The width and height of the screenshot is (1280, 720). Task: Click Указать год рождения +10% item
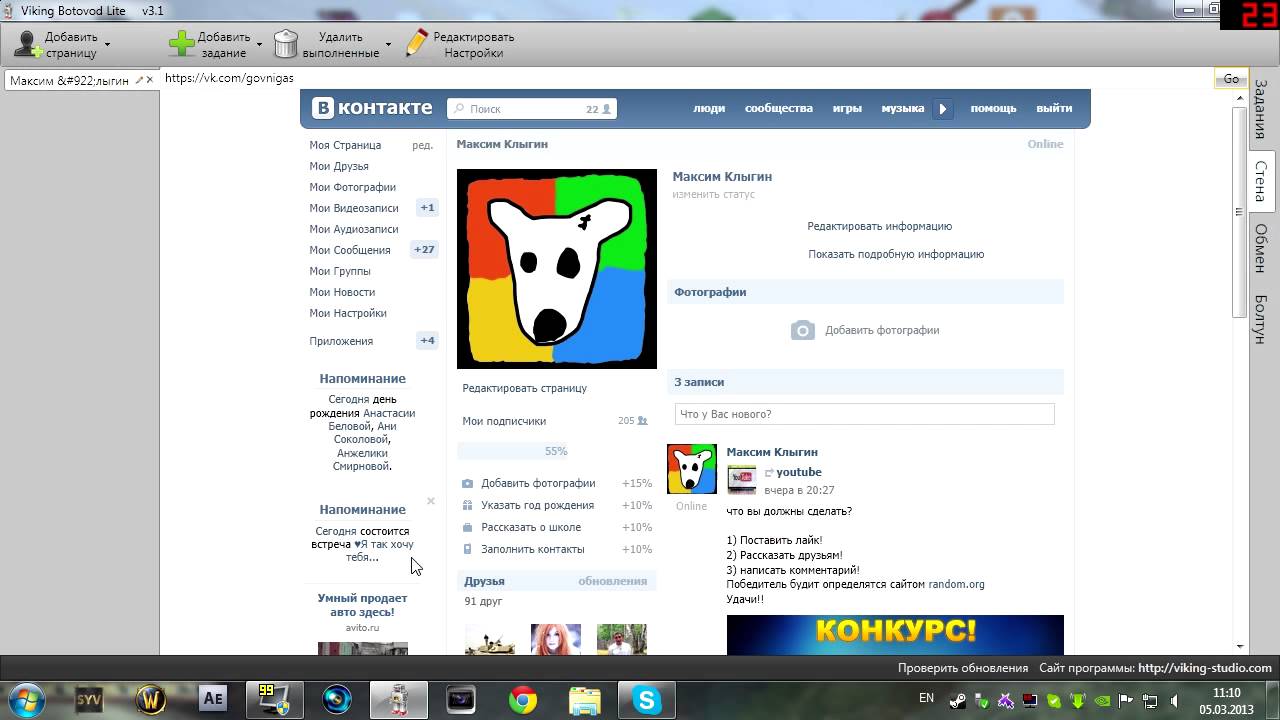(556, 505)
